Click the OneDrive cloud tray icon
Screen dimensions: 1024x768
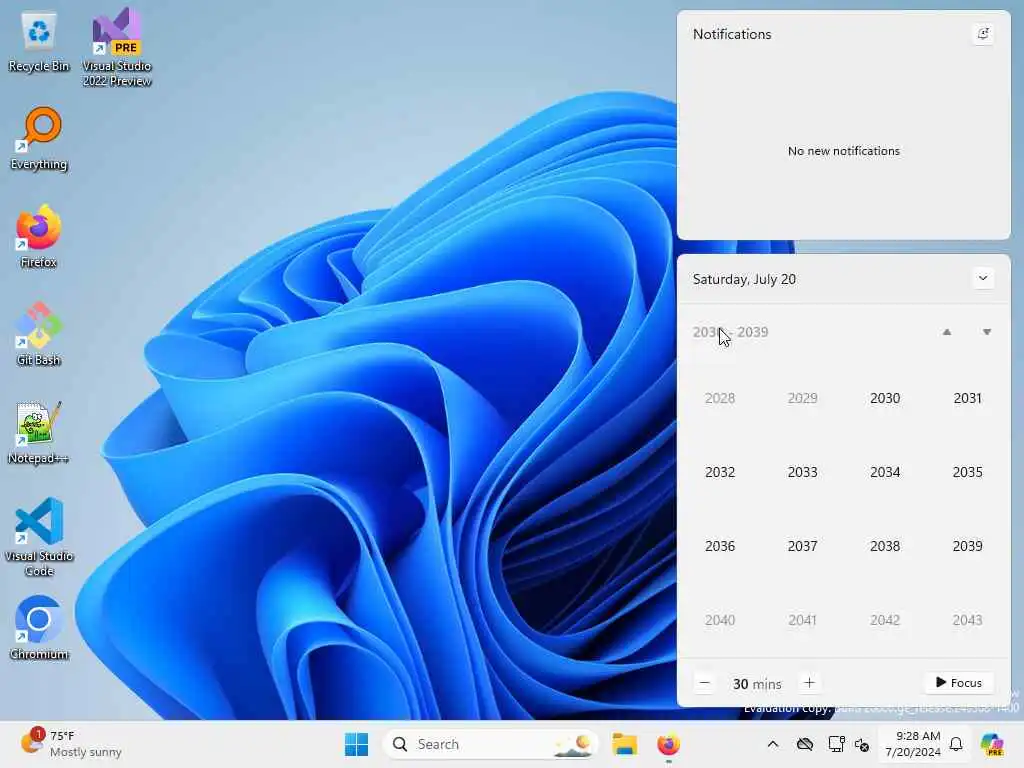click(805, 744)
